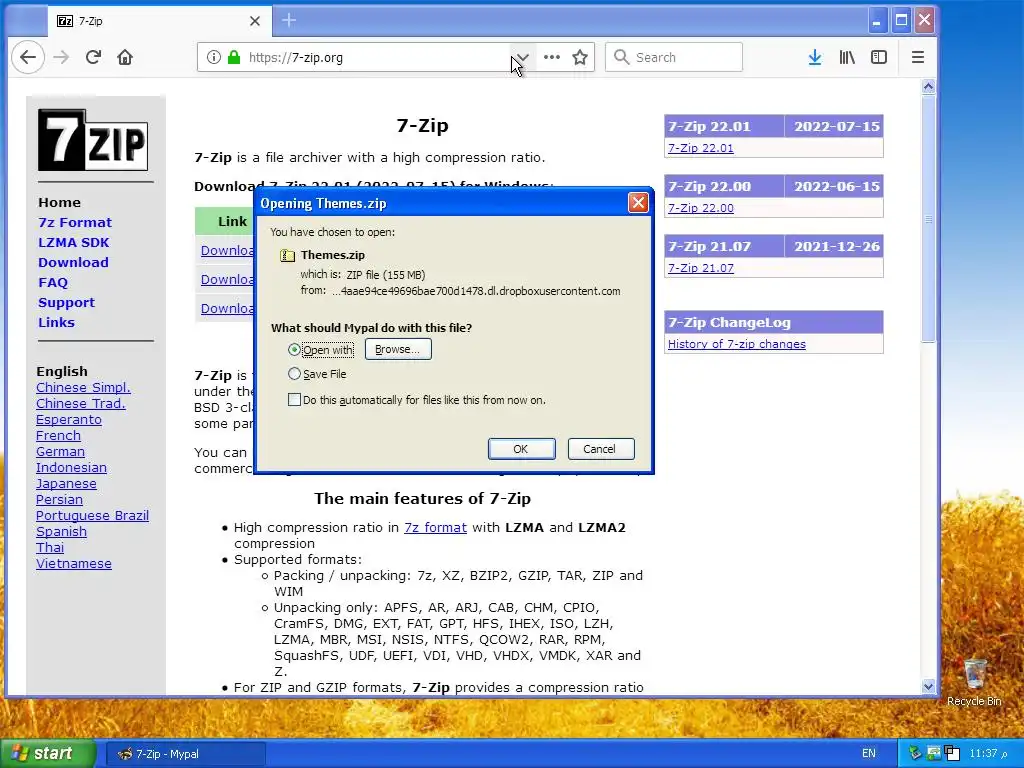Confirm the download with OK
Viewport: 1024px width, 768px height.
coord(521,449)
